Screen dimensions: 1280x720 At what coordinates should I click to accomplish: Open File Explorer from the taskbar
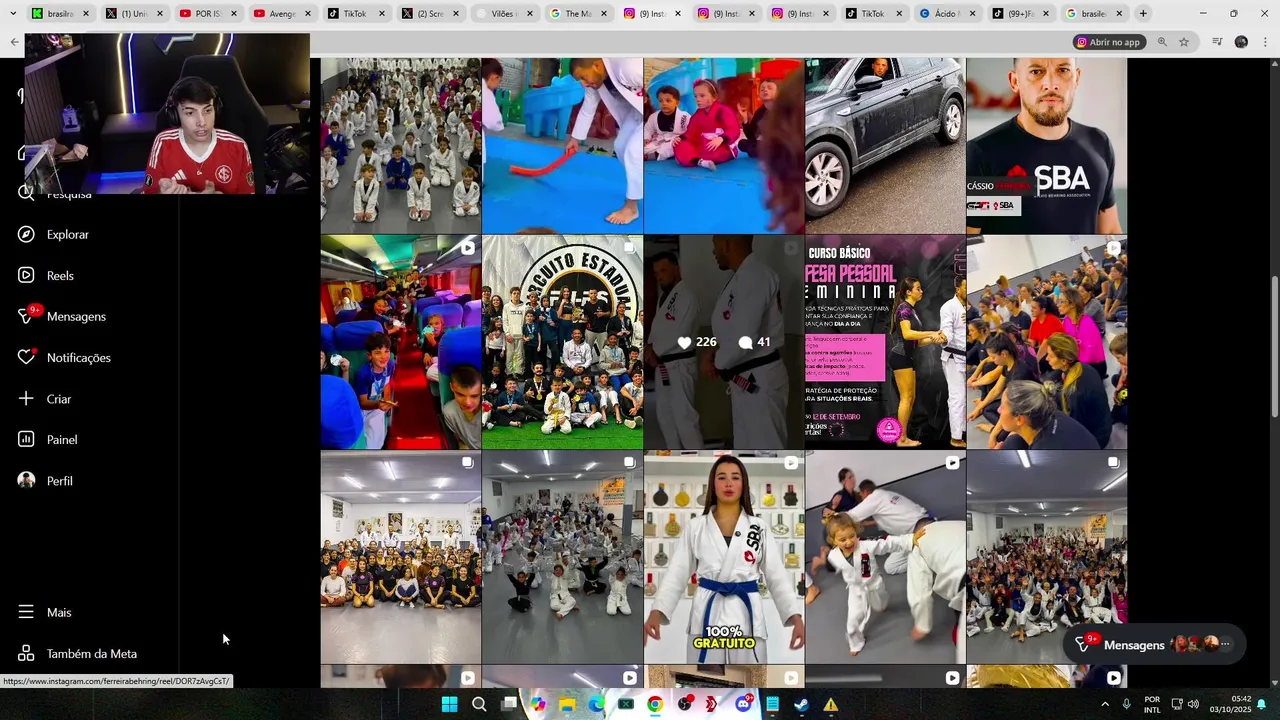[567, 704]
